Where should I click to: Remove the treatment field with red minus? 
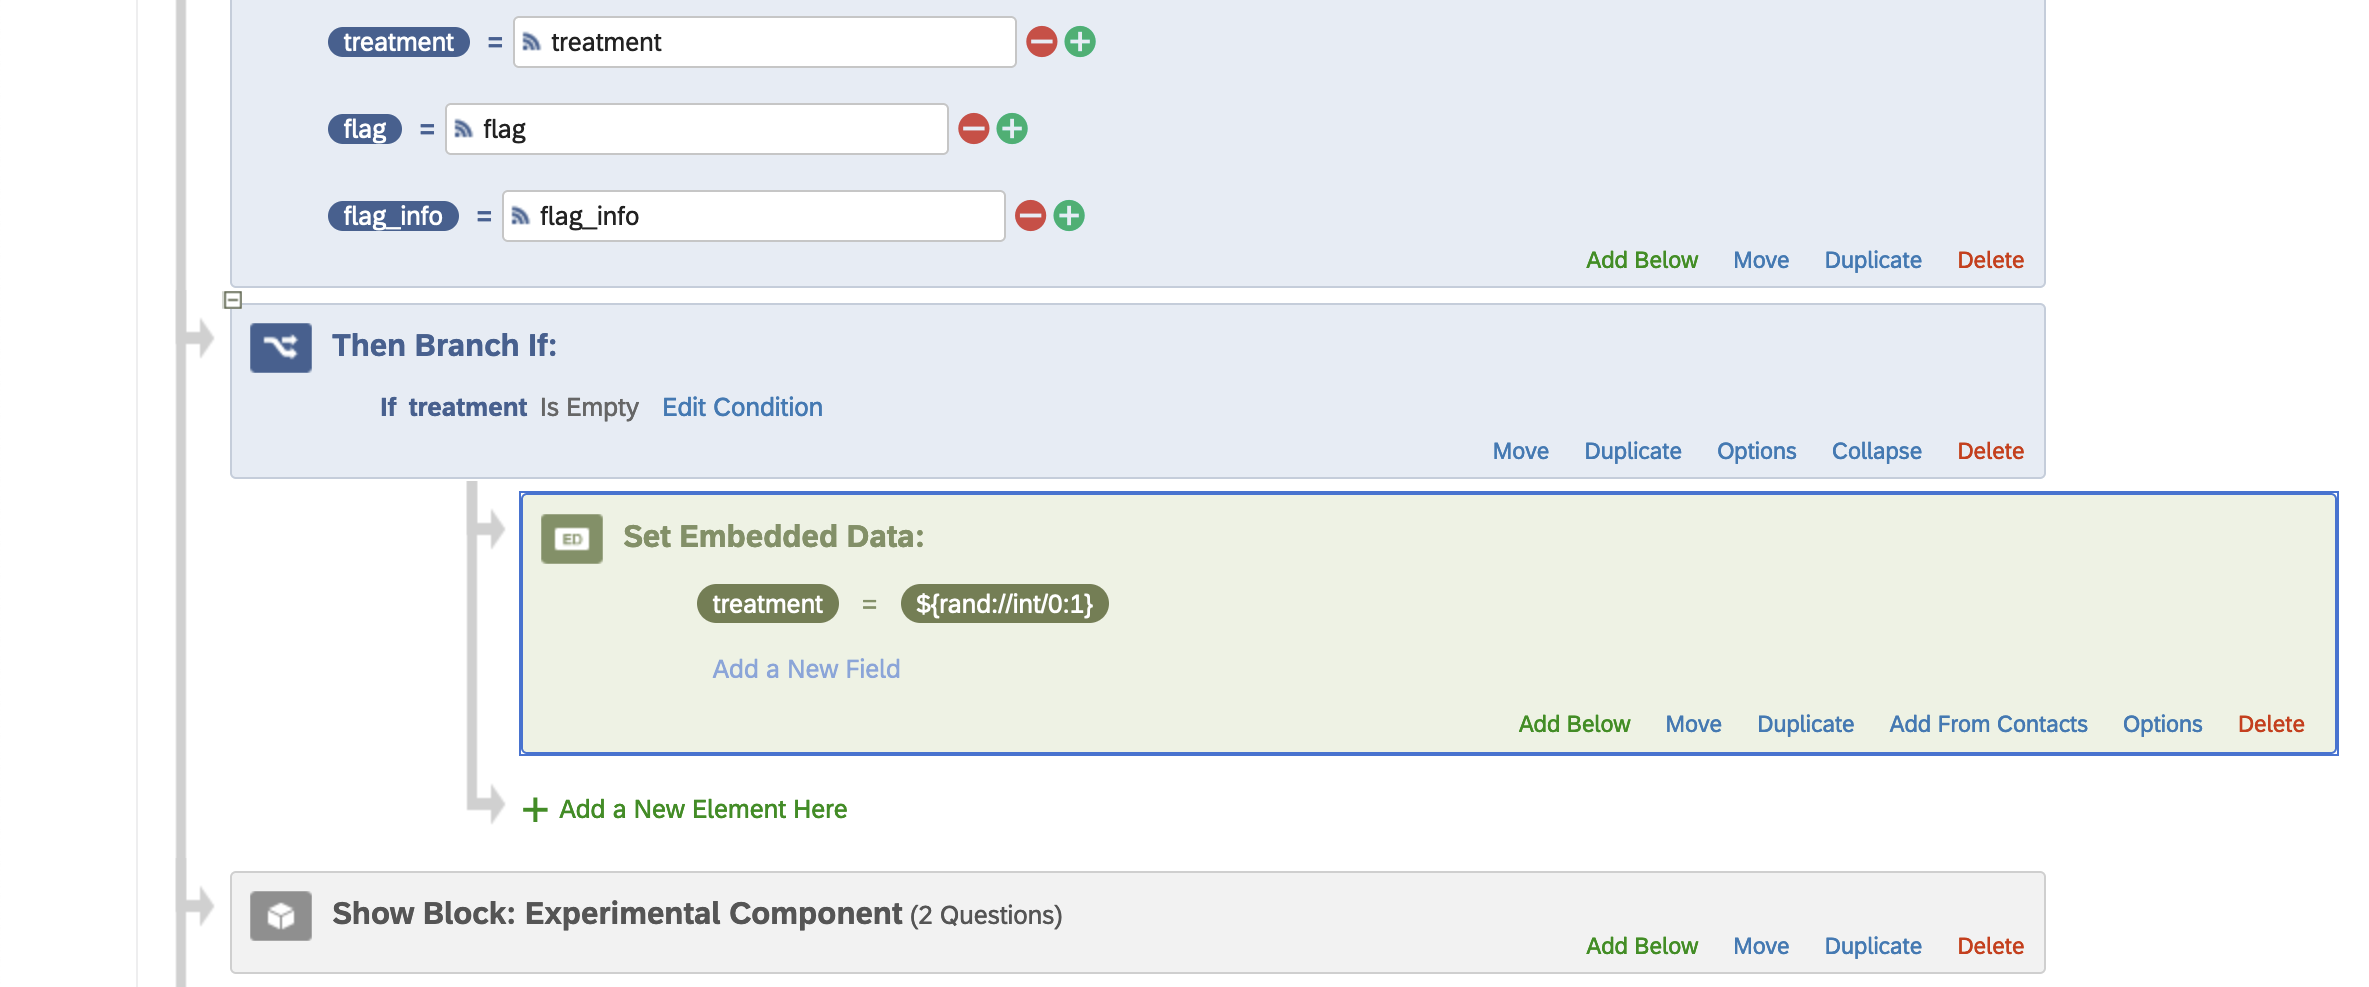pyautogui.click(x=1041, y=42)
